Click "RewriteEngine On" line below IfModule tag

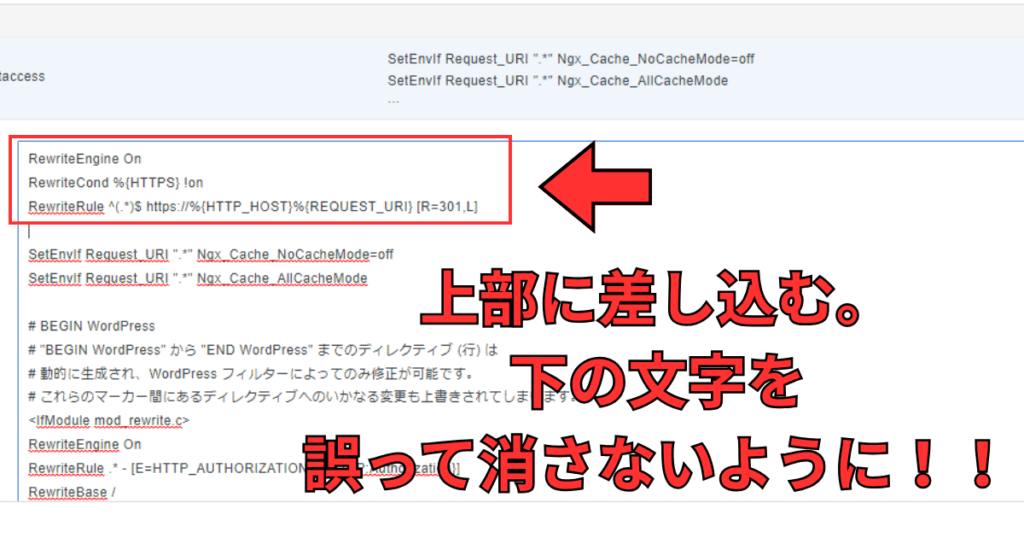click(x=85, y=445)
